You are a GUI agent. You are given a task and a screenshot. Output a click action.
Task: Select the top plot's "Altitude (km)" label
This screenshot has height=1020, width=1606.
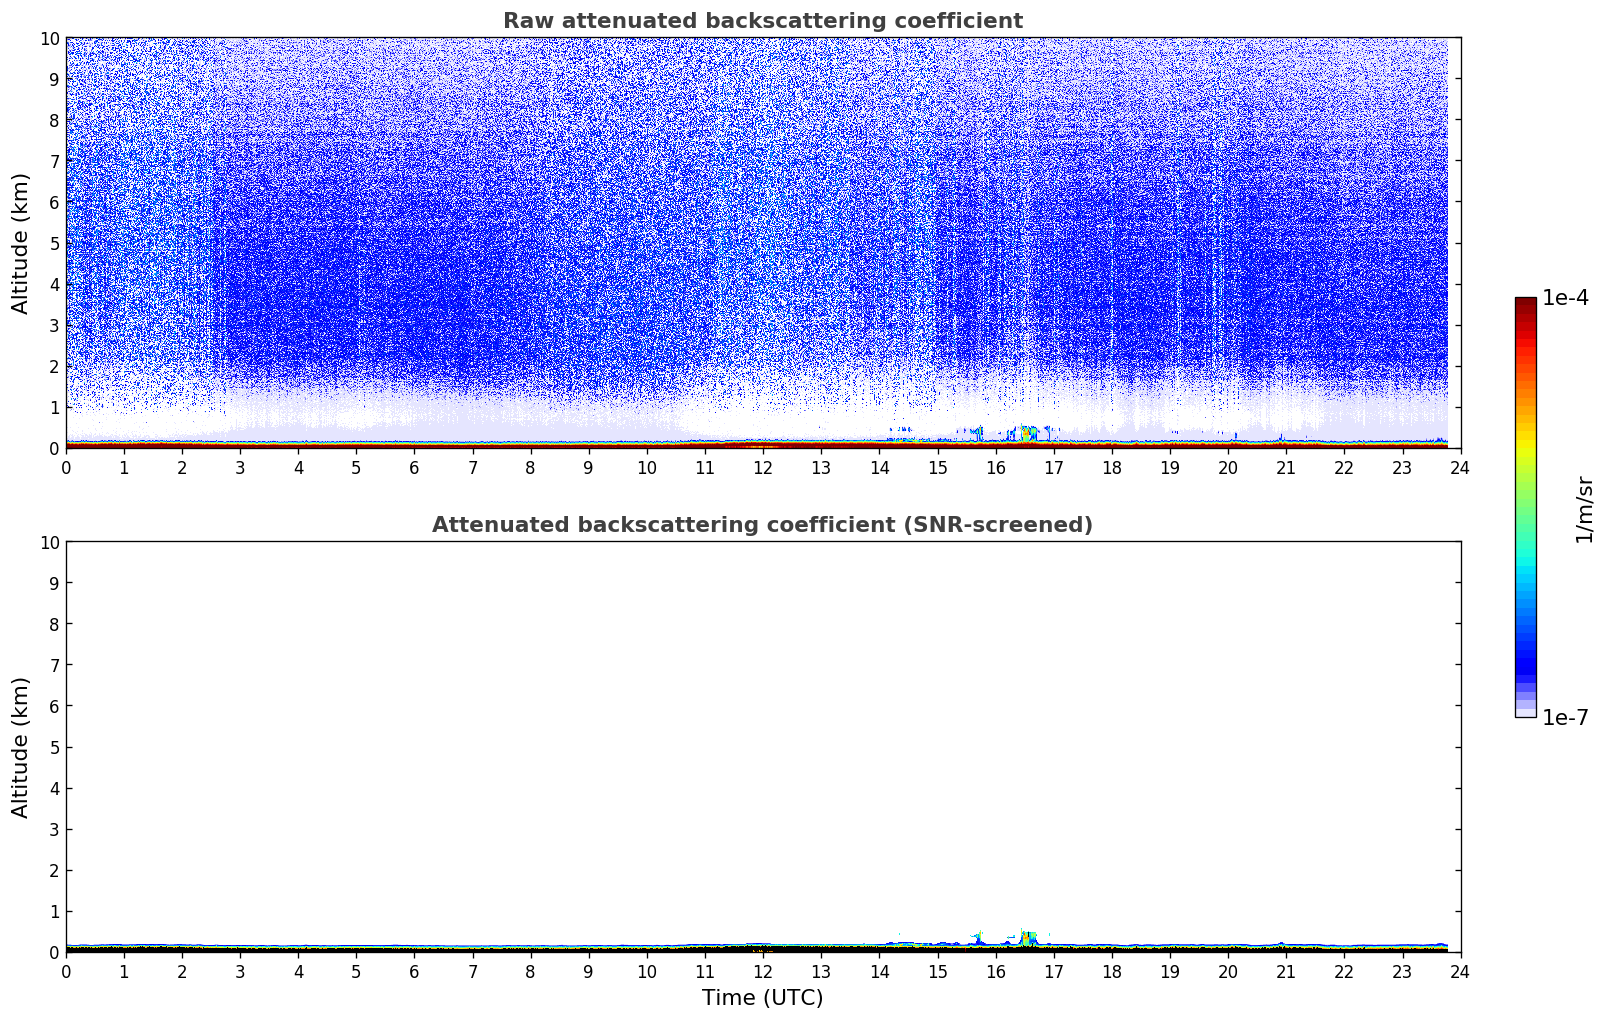point(21,243)
